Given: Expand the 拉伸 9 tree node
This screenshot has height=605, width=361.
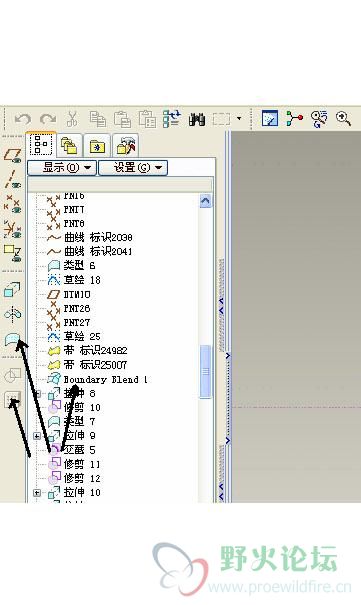Looking at the screenshot, I should [x=37, y=436].
